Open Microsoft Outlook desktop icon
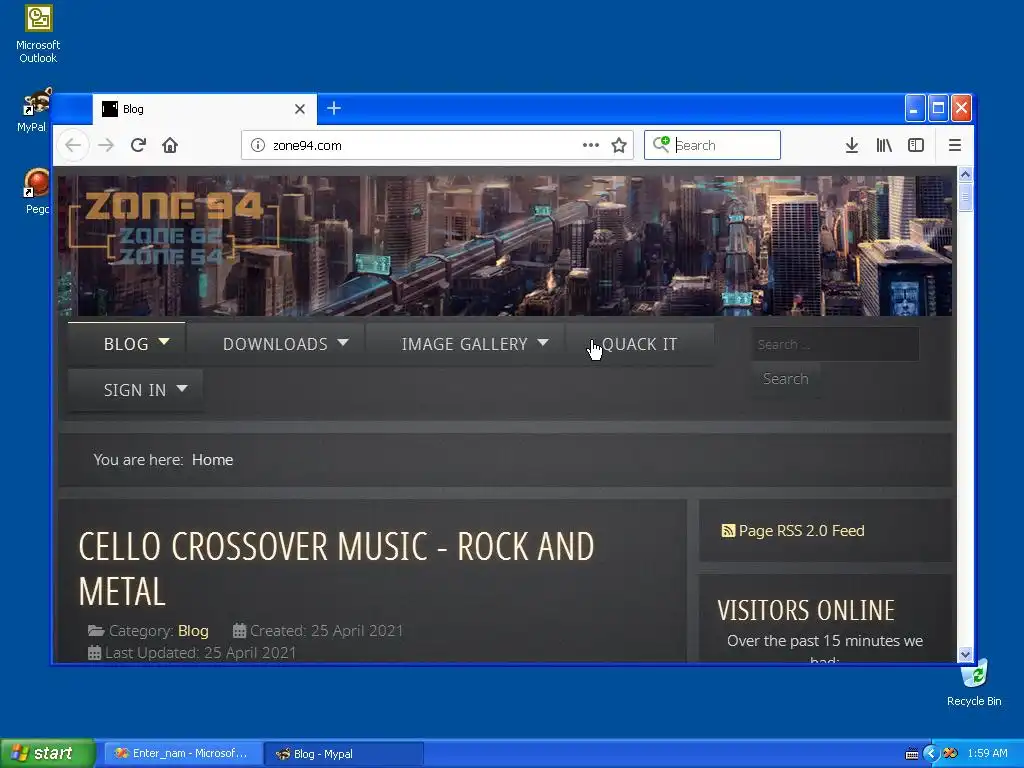The image size is (1024, 768). [x=38, y=33]
